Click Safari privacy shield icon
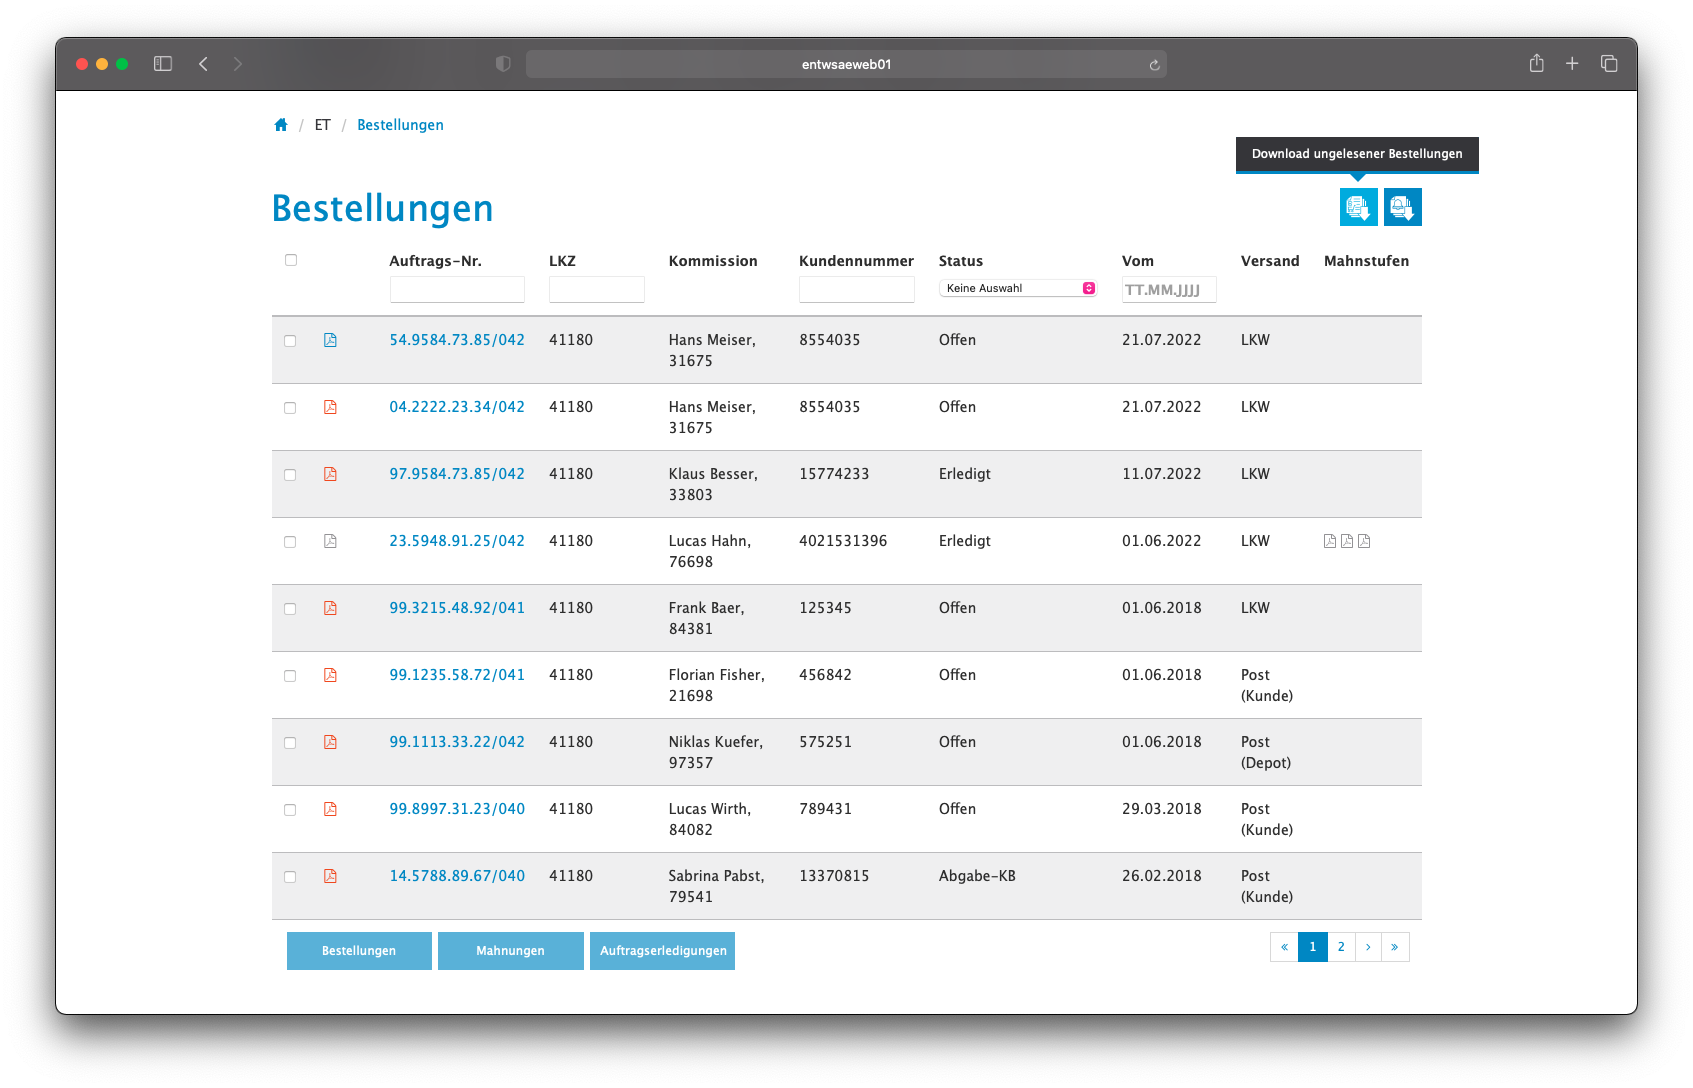Image resolution: width=1693 pixels, height=1088 pixels. pos(503,64)
